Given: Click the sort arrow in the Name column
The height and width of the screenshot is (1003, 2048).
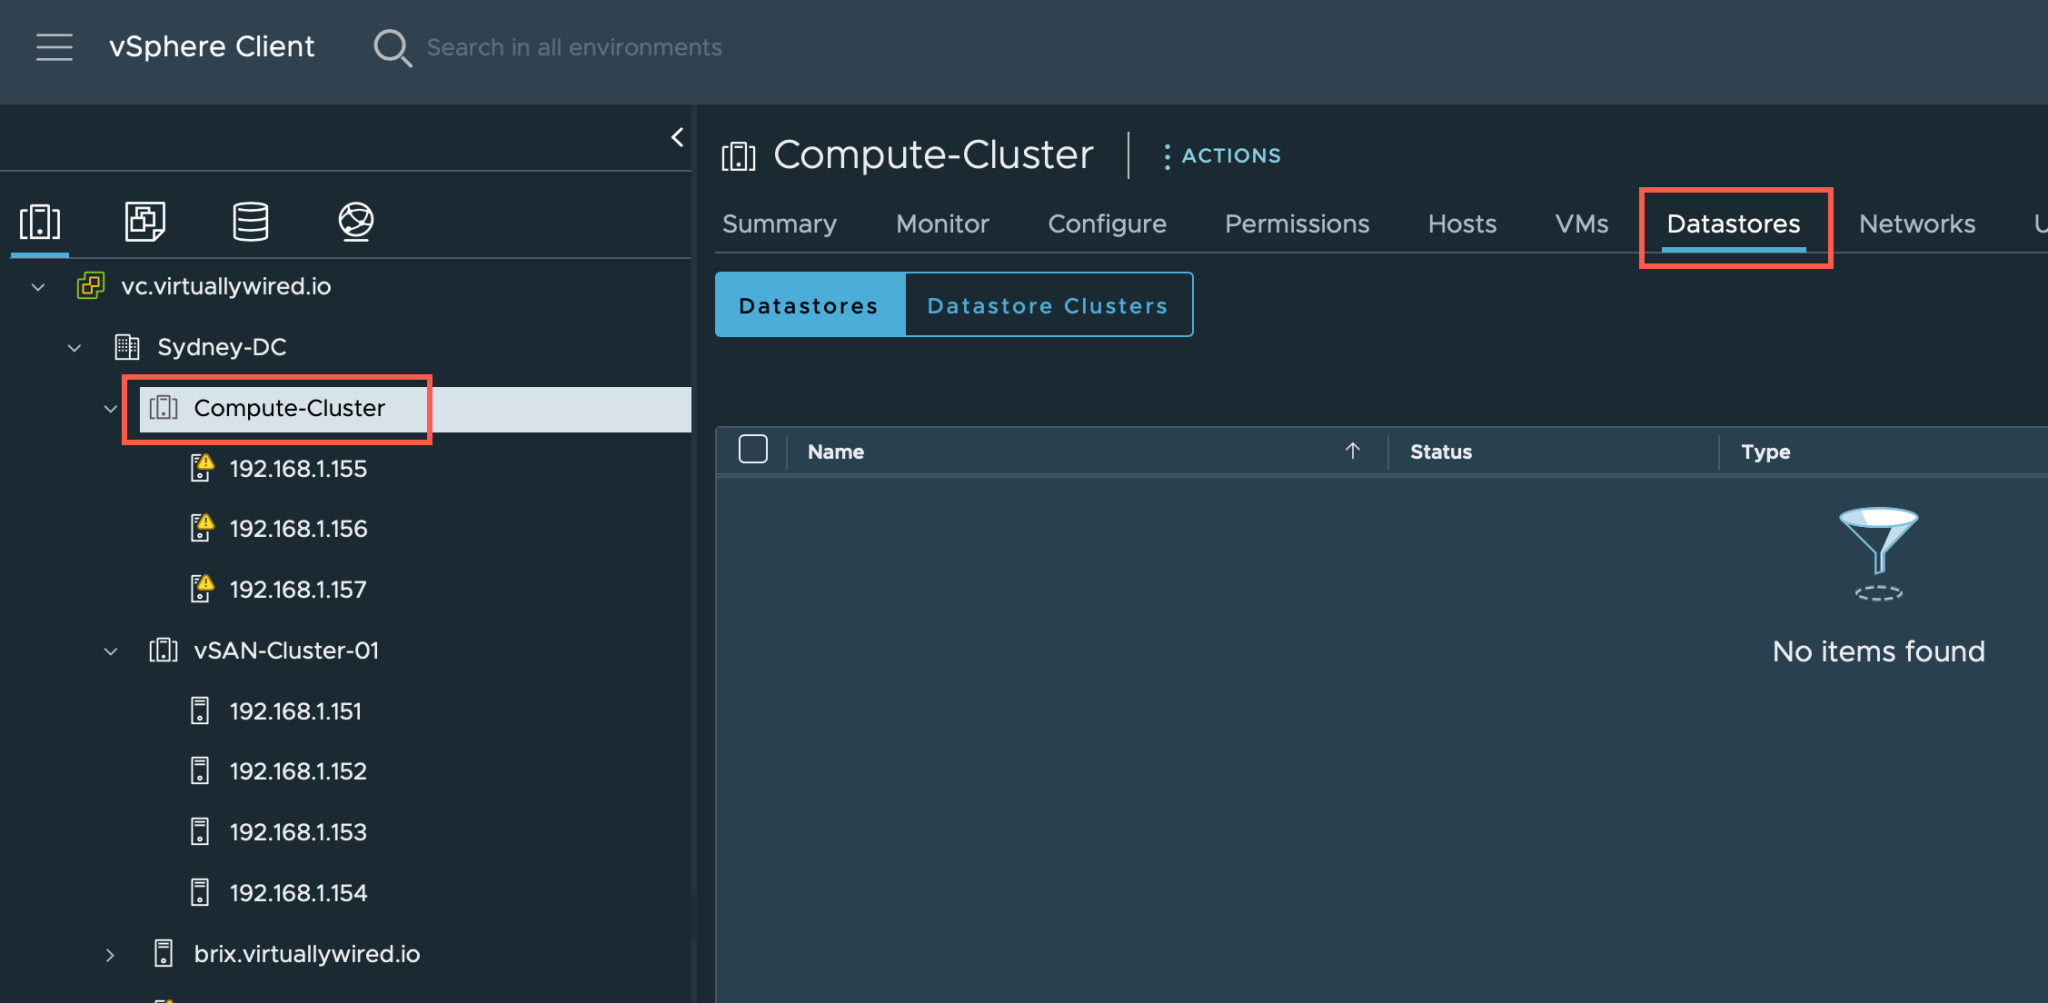Looking at the screenshot, I should click(1352, 451).
